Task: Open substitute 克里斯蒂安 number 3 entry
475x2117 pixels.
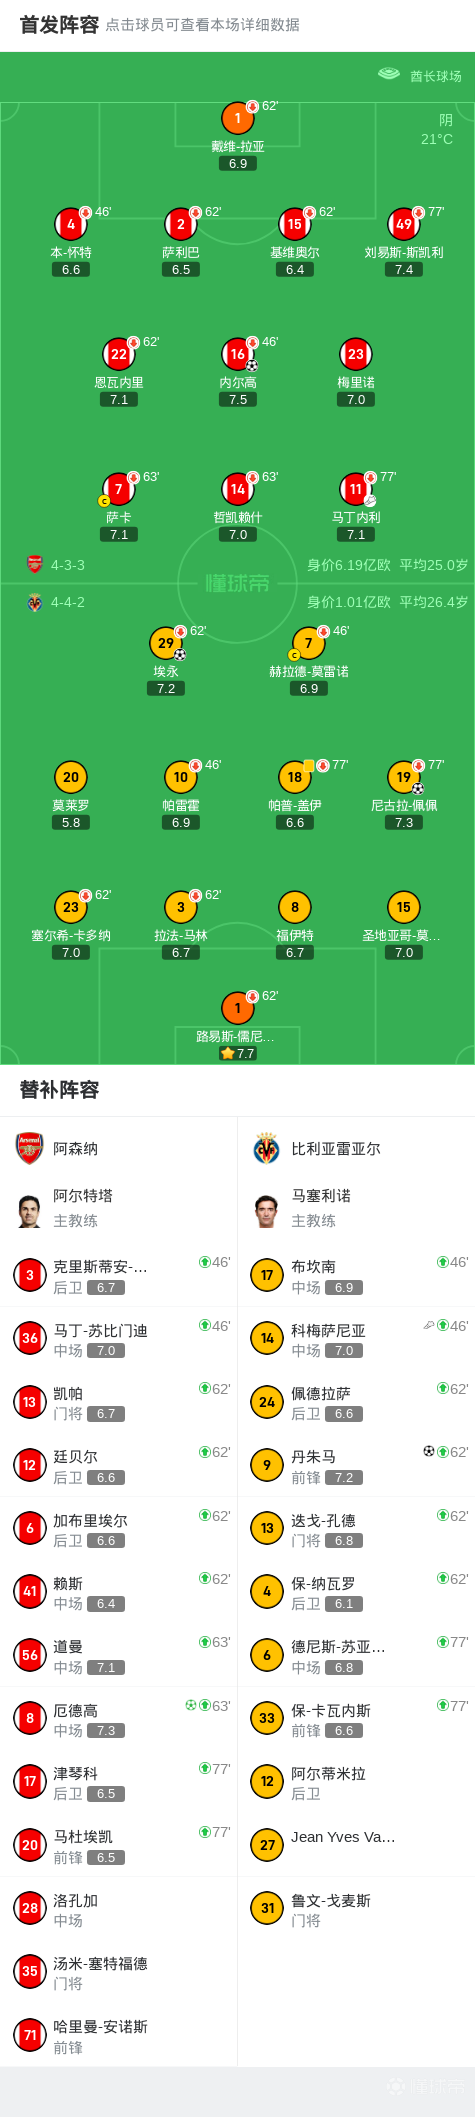Action: (x=119, y=1275)
